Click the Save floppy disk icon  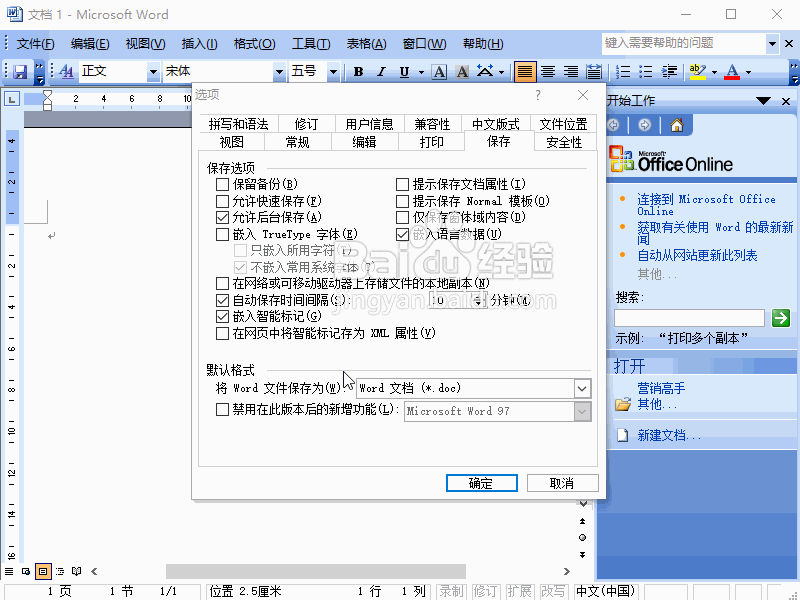coord(20,72)
